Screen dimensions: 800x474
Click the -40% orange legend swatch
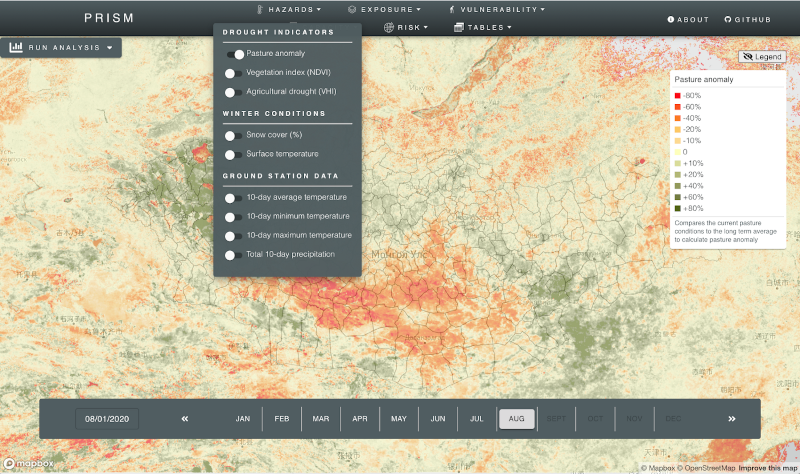tap(678, 118)
